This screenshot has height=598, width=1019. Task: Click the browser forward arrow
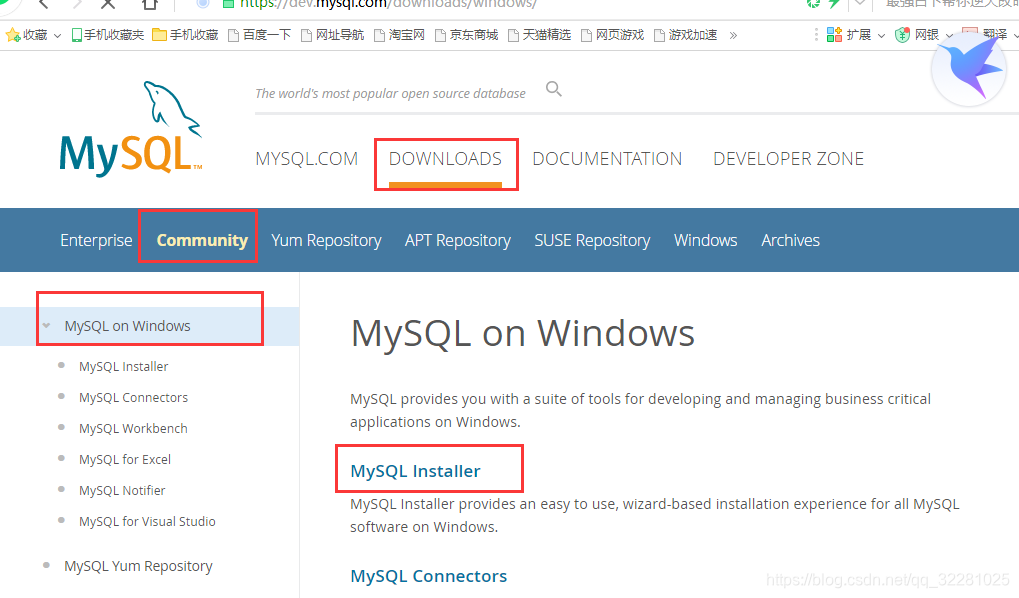pos(77,4)
